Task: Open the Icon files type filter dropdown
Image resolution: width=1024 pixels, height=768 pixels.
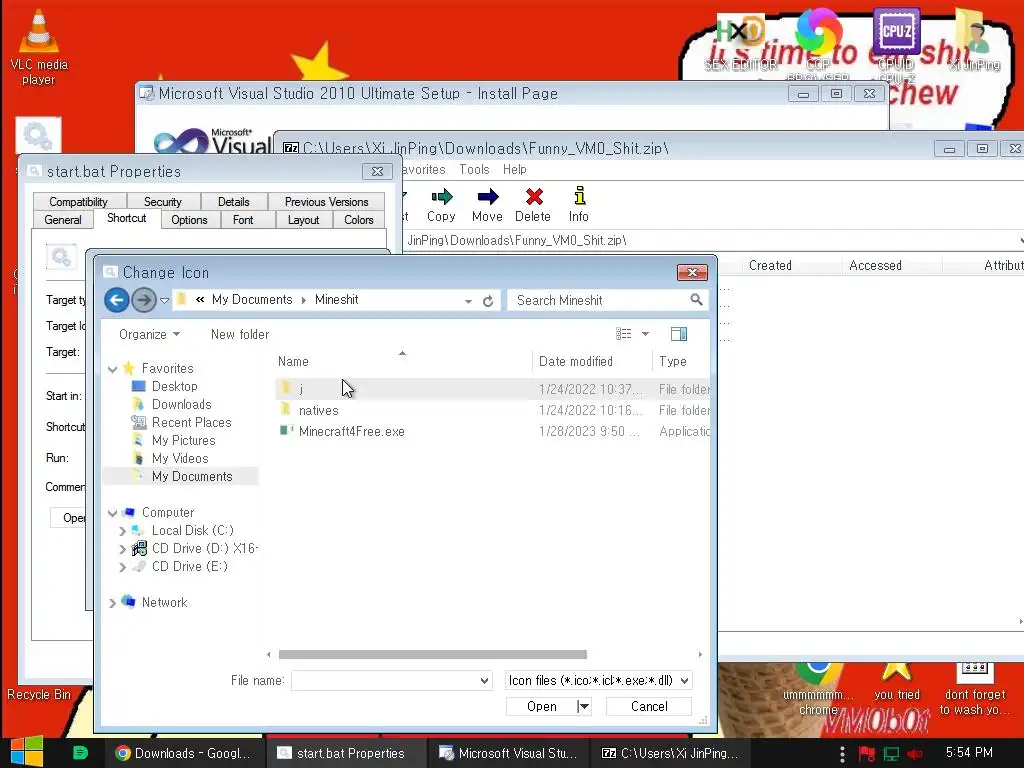Action: [684, 680]
